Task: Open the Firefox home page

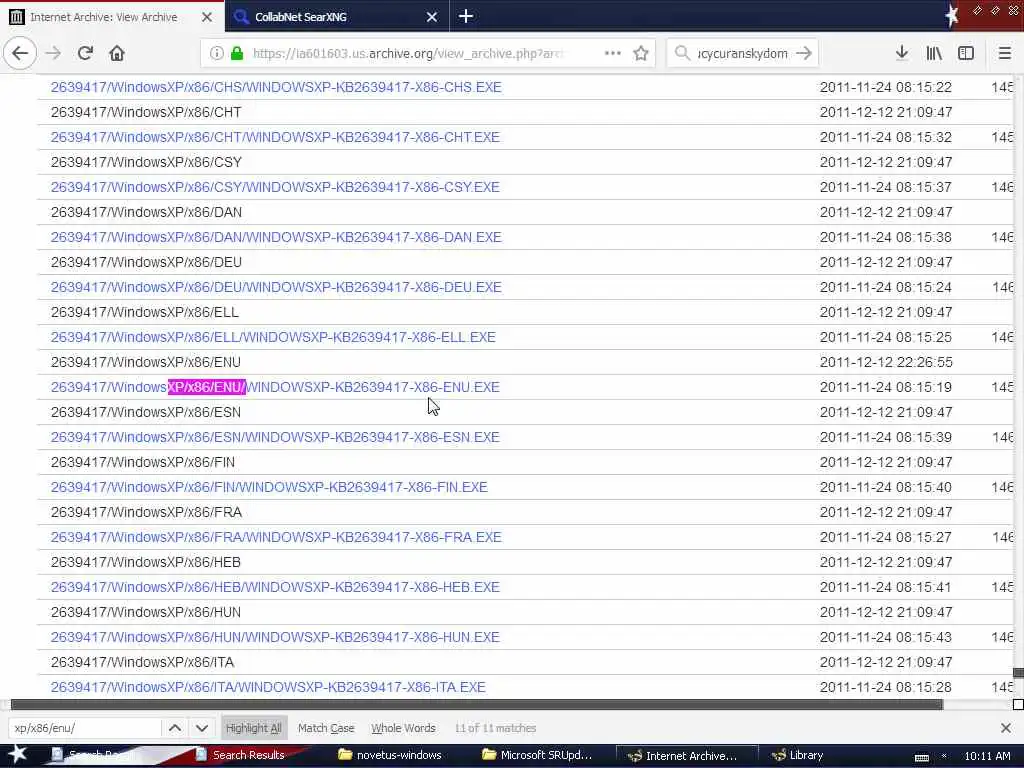Action: tap(117, 53)
